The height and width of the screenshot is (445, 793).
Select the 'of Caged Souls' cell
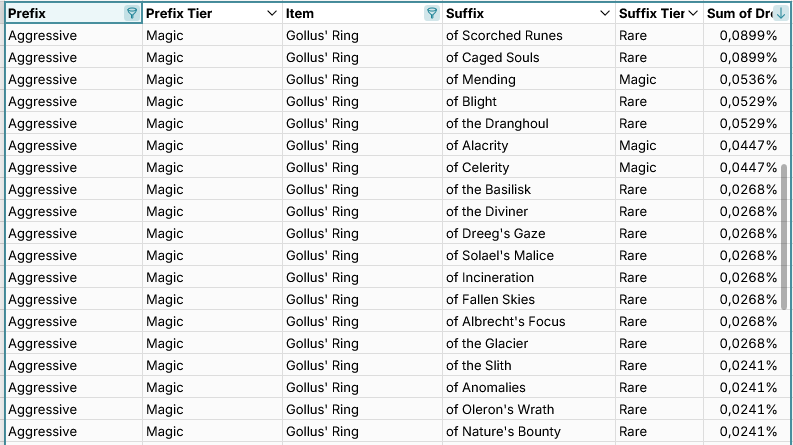(528, 58)
